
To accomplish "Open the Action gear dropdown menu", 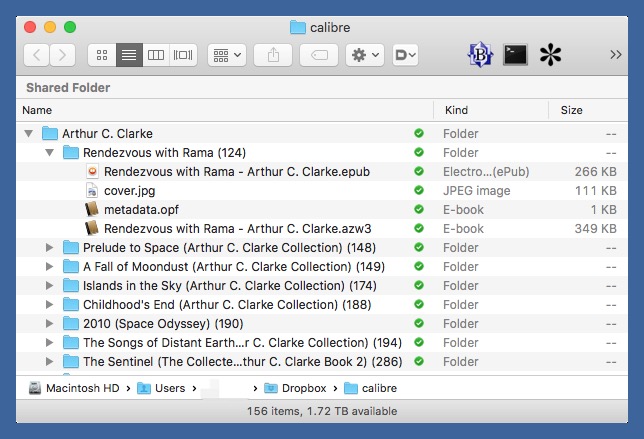I will tap(364, 56).
